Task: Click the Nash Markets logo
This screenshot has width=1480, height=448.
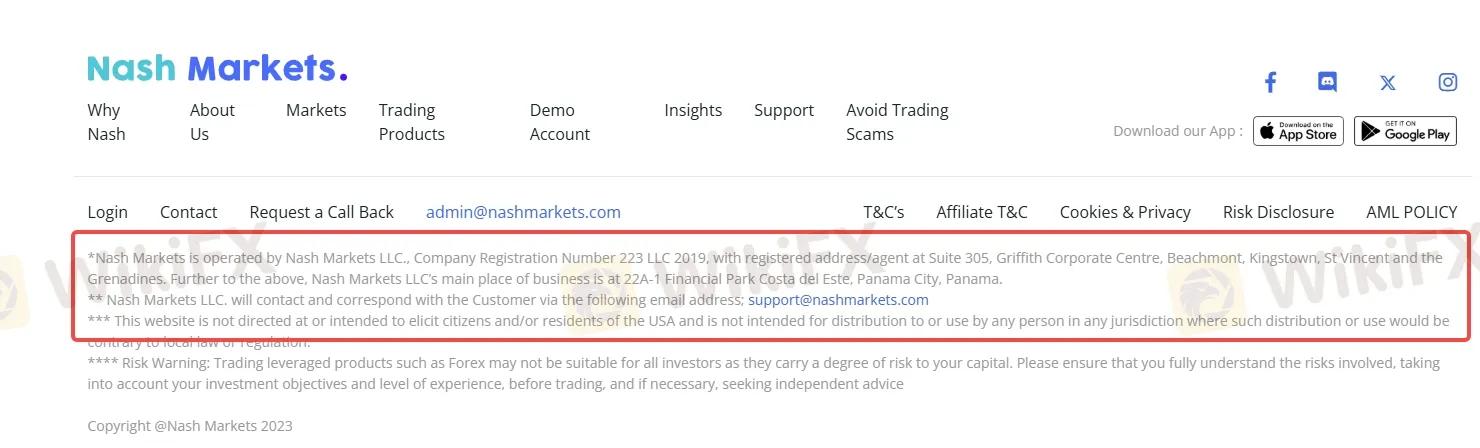Action: coord(217,68)
